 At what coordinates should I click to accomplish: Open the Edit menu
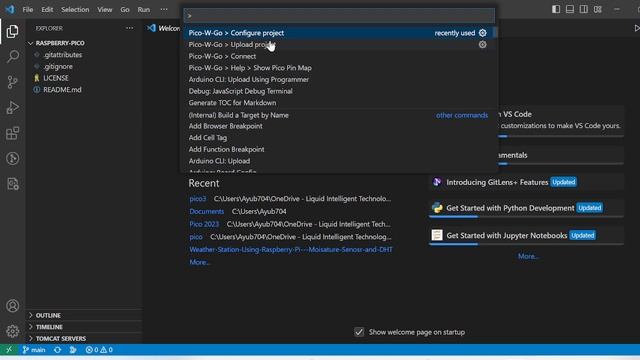point(47,9)
